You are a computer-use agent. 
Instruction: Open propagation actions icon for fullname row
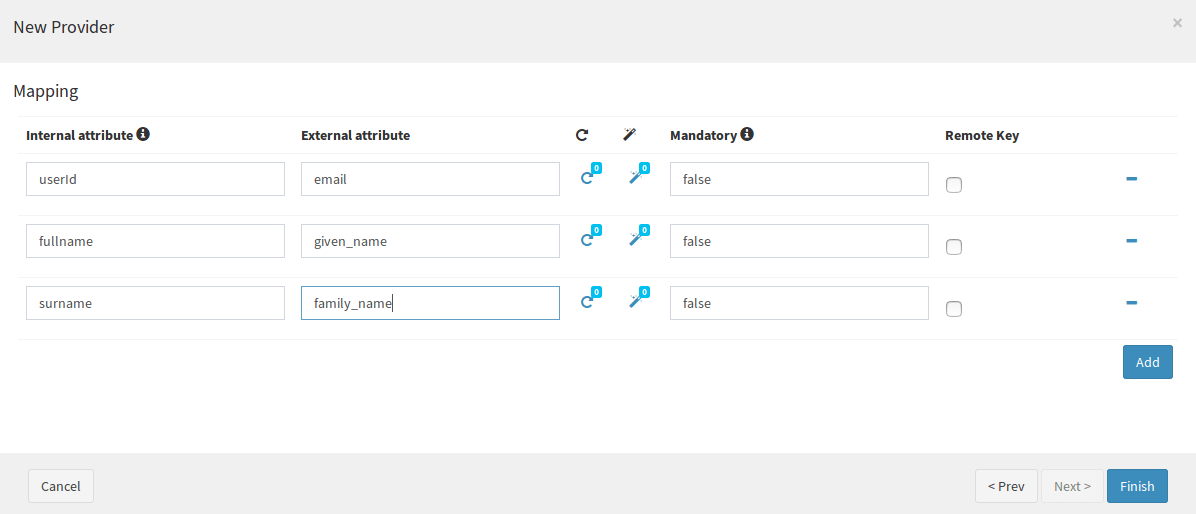[x=587, y=240]
